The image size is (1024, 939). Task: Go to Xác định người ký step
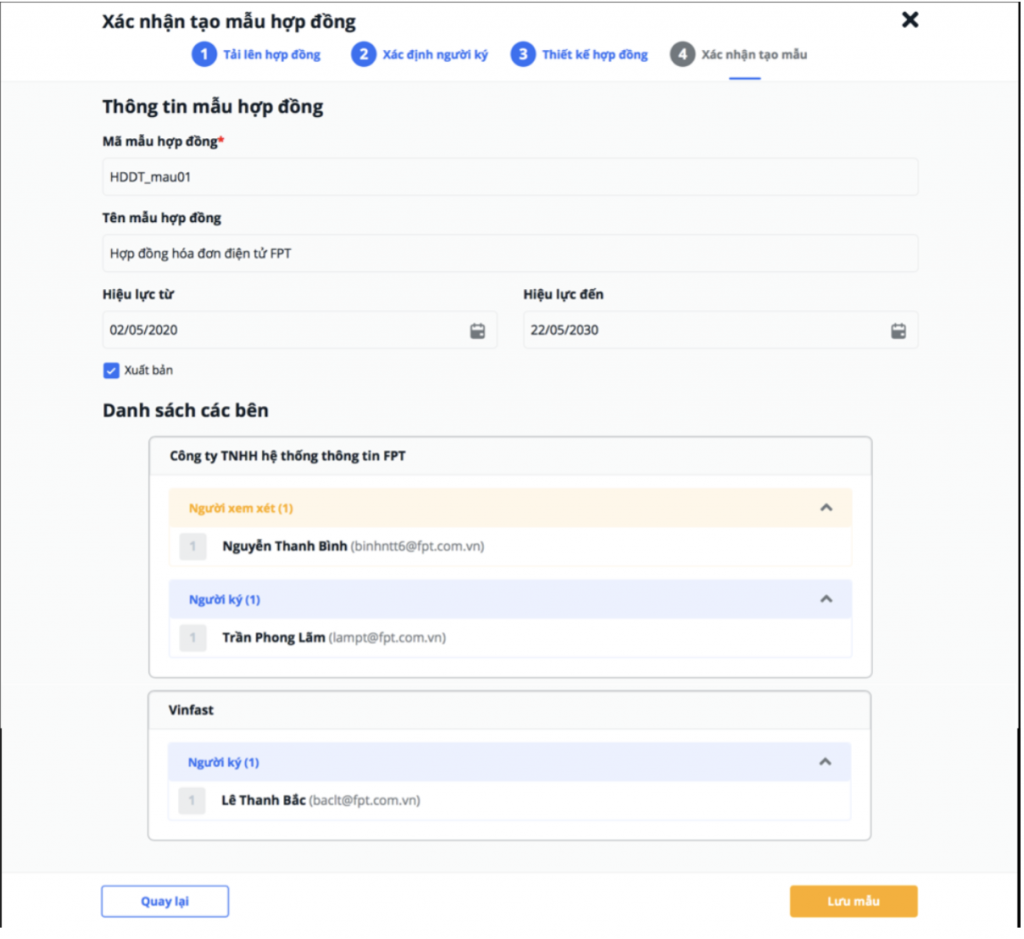tap(435, 55)
